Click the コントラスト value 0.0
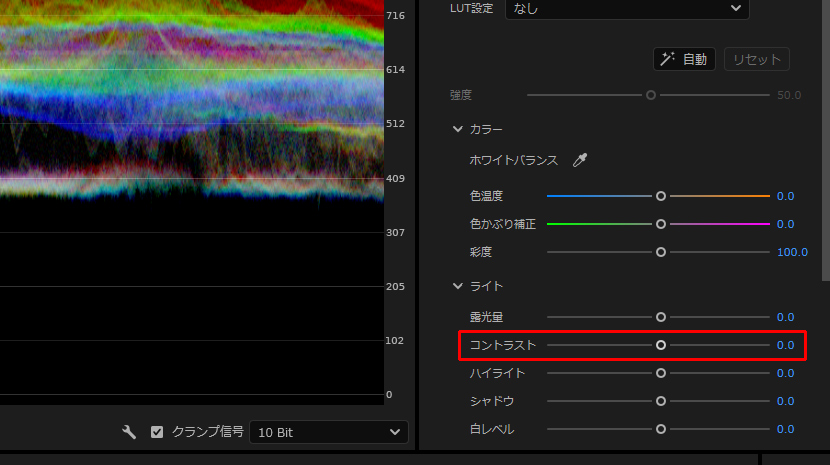Screen dimensions: 830x465 click(x=786, y=345)
